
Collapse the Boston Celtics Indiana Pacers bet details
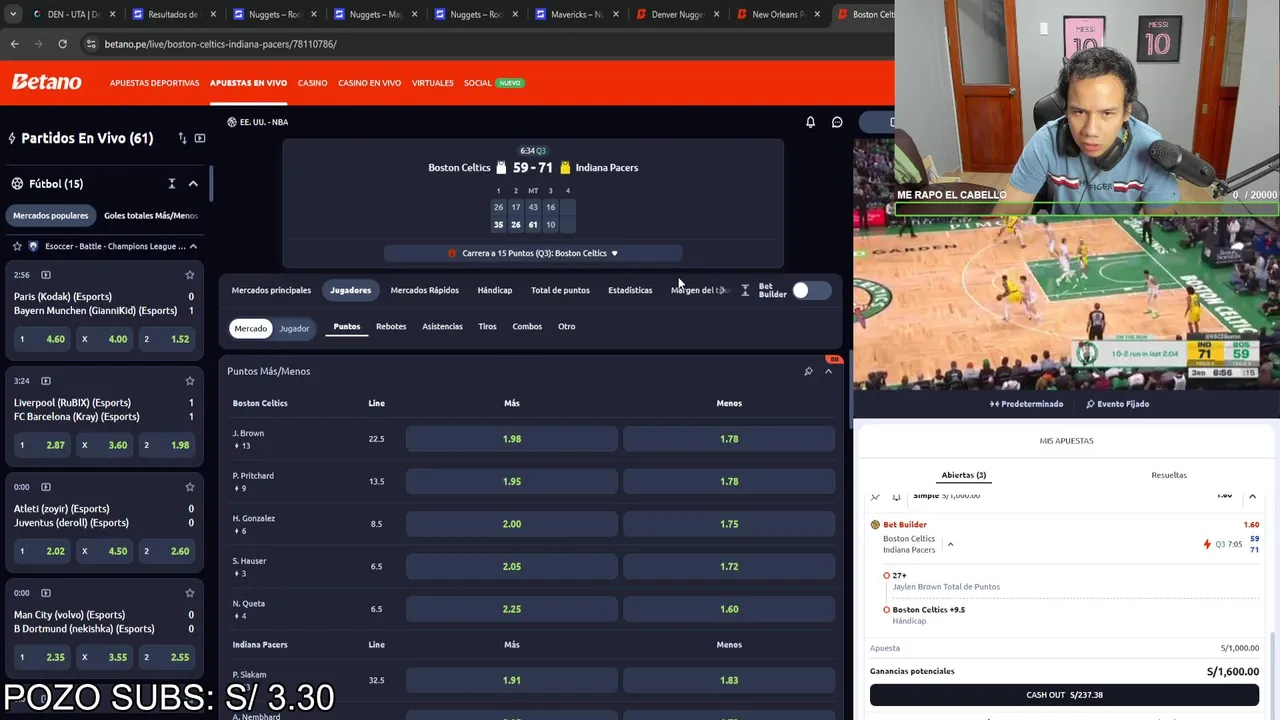tap(950, 544)
